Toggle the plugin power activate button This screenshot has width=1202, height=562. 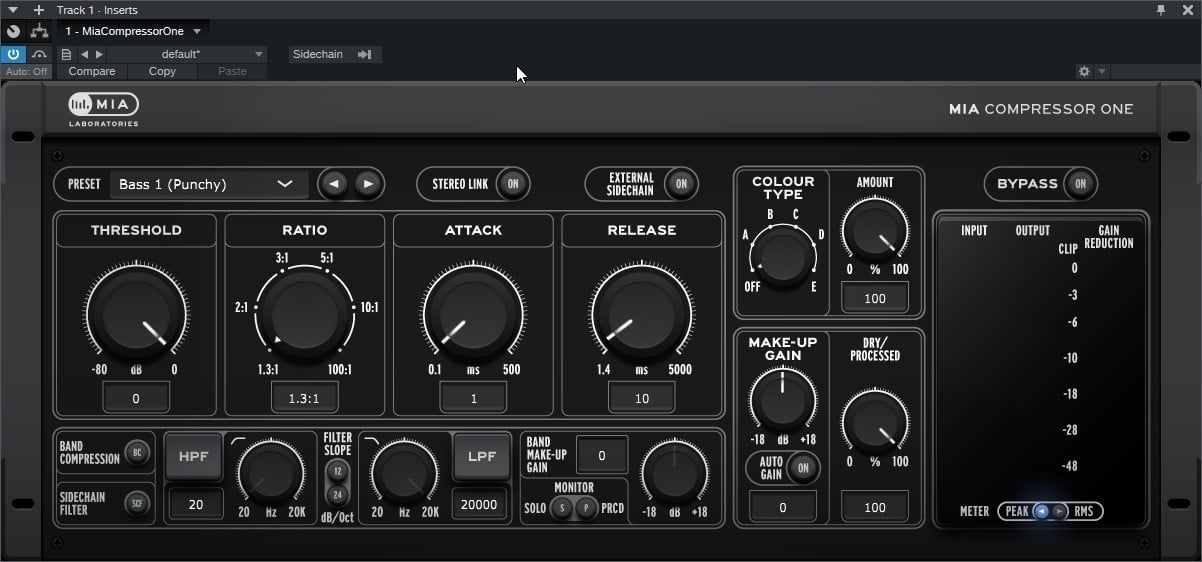[x=13, y=54]
